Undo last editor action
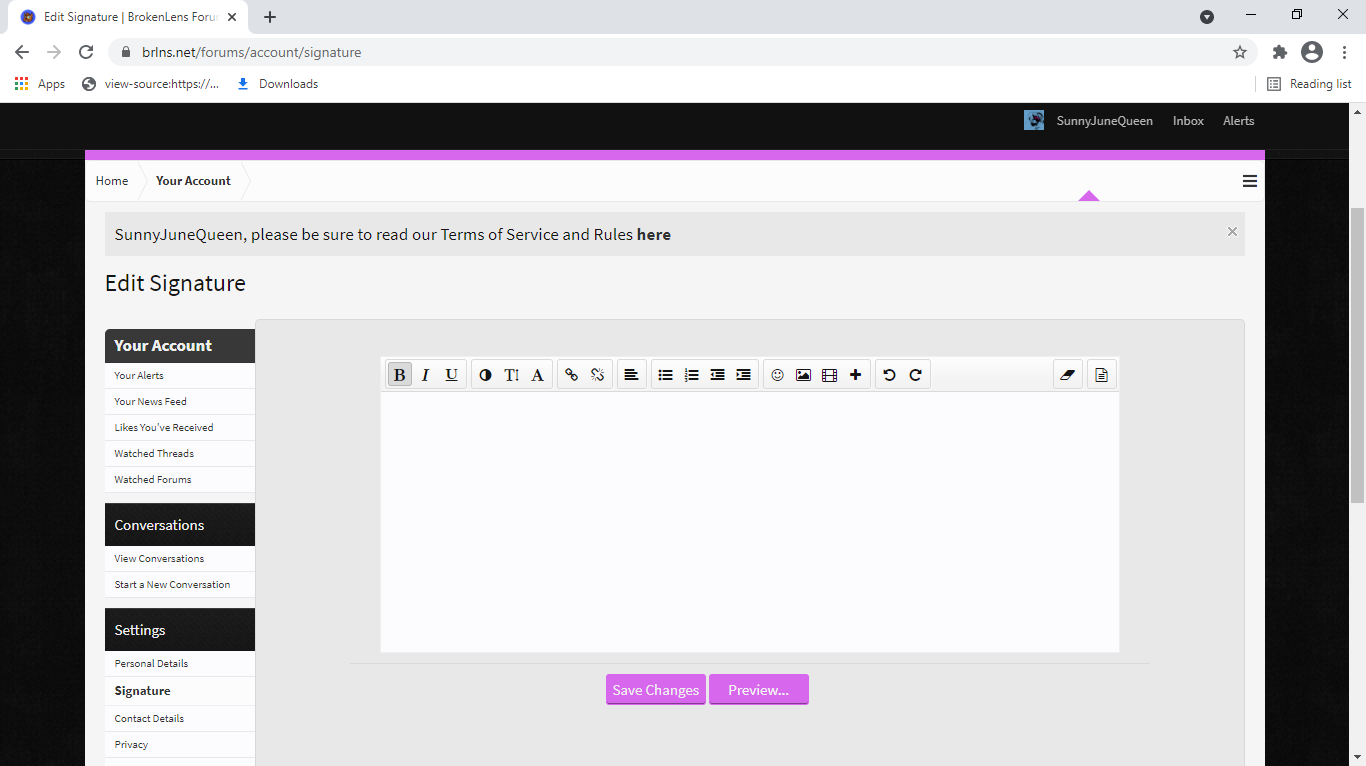This screenshot has height=766, width=1366. [889, 375]
